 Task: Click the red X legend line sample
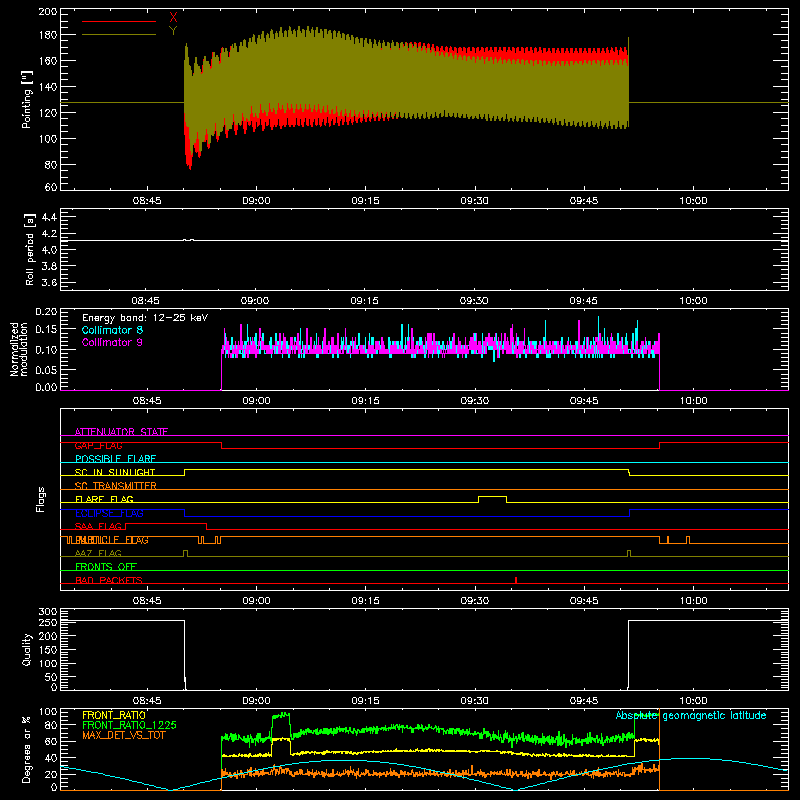point(119,21)
